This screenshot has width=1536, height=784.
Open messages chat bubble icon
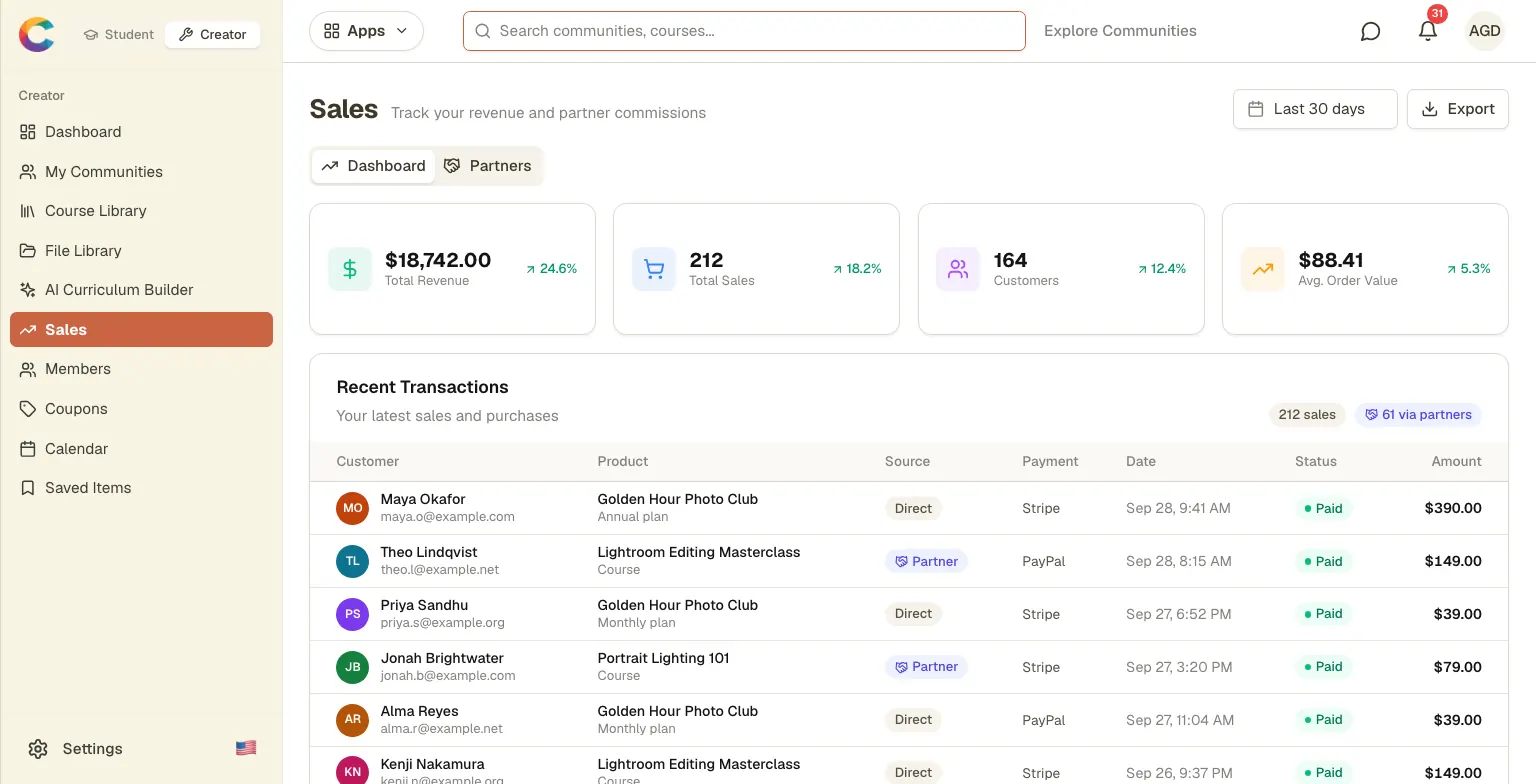click(1371, 31)
